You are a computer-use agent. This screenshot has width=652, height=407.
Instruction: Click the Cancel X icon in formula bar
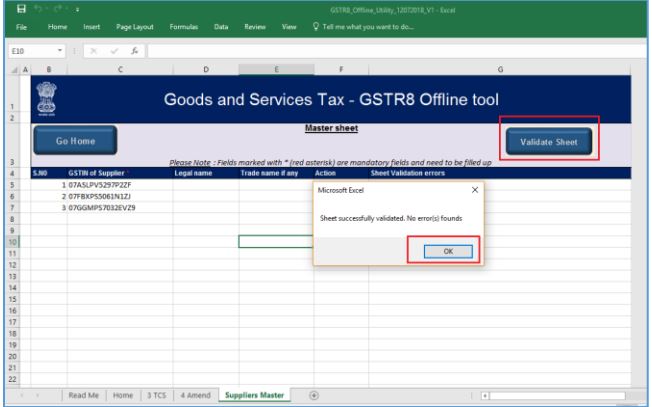tap(94, 51)
